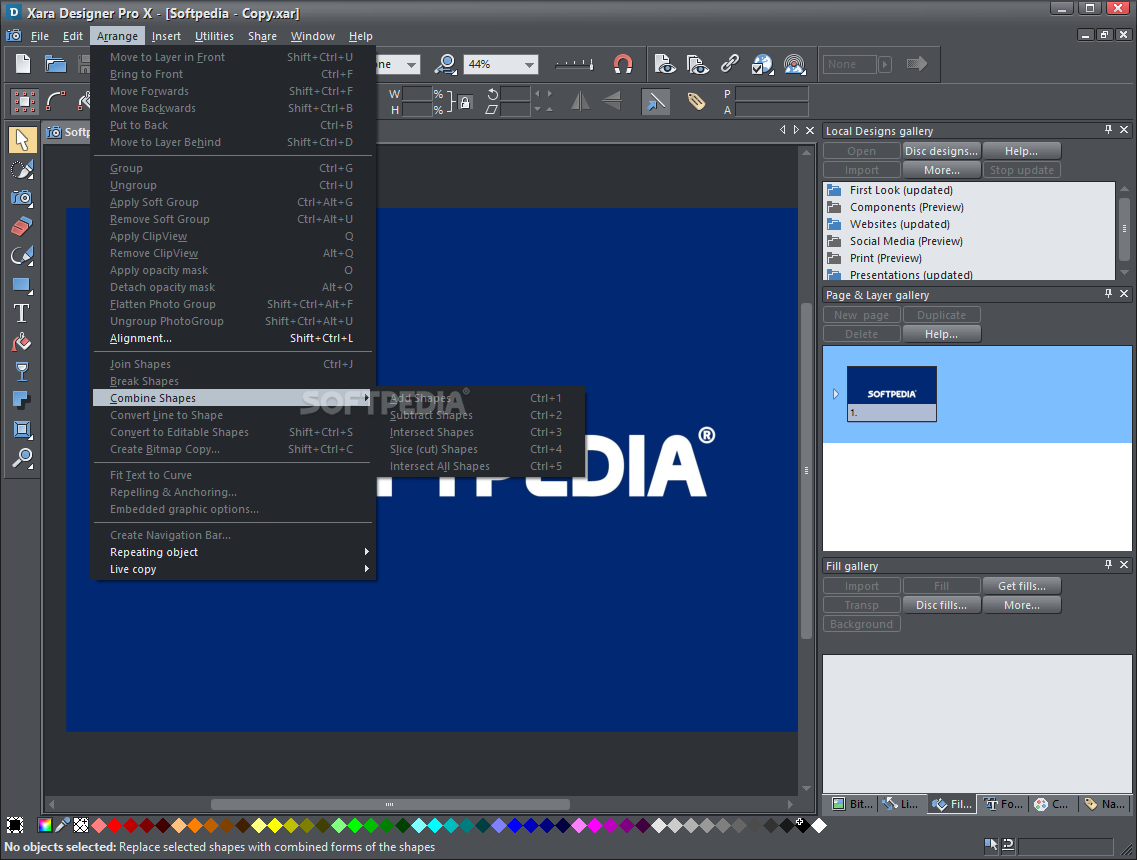
Task: Open the Social Media (Preview) folder
Action: (906, 241)
